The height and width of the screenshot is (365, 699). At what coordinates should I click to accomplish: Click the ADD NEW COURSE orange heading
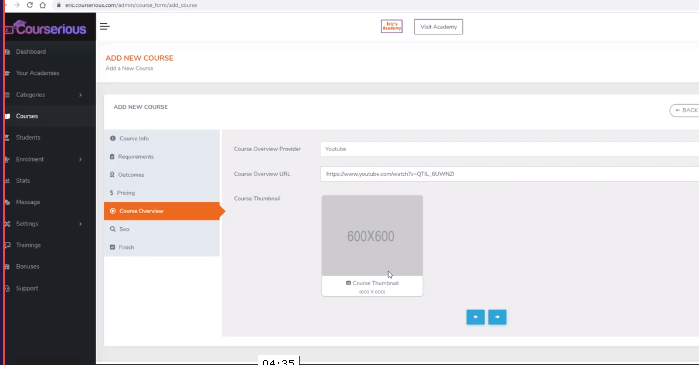pyautogui.click(x=140, y=58)
